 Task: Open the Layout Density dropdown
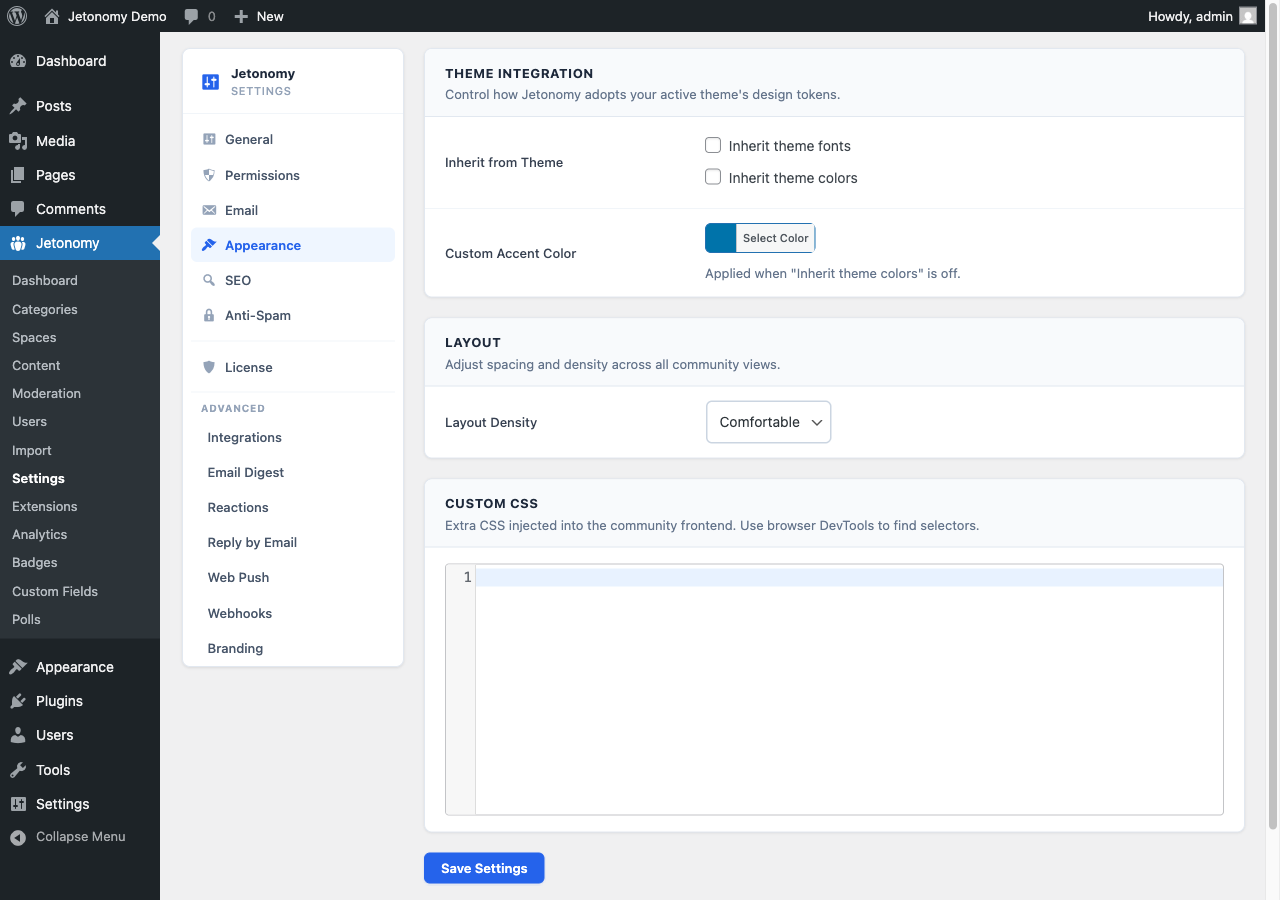pyautogui.click(x=768, y=422)
